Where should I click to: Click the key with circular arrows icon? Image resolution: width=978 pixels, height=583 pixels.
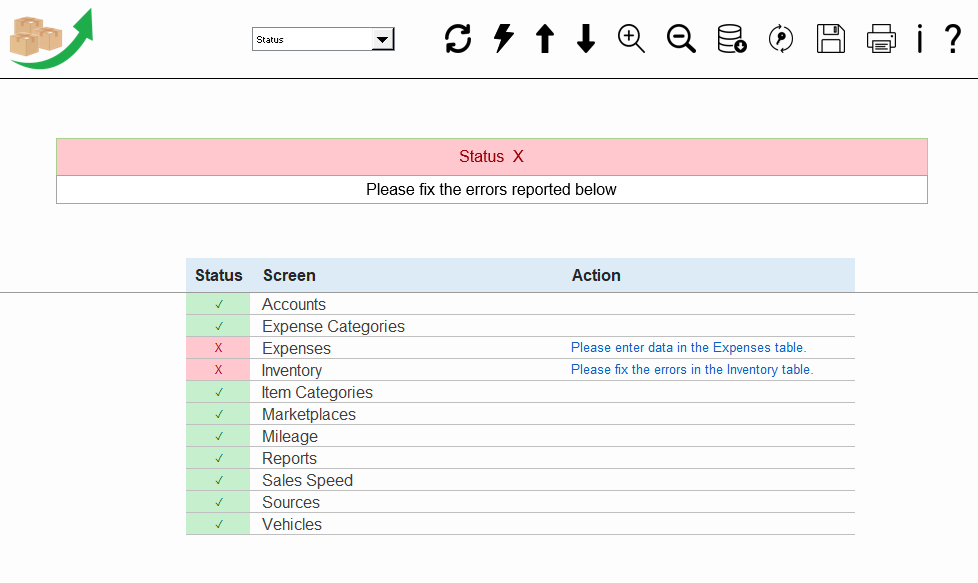[x=781, y=39]
